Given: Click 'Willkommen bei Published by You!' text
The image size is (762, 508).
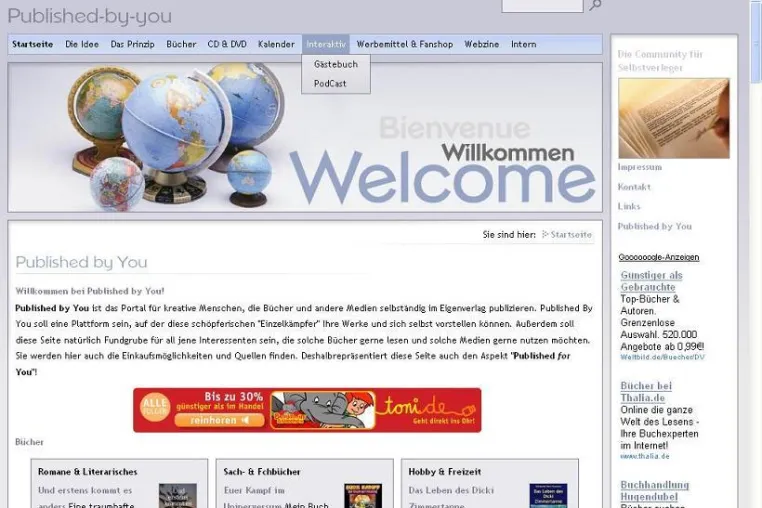Looking at the screenshot, I should (90, 291).
